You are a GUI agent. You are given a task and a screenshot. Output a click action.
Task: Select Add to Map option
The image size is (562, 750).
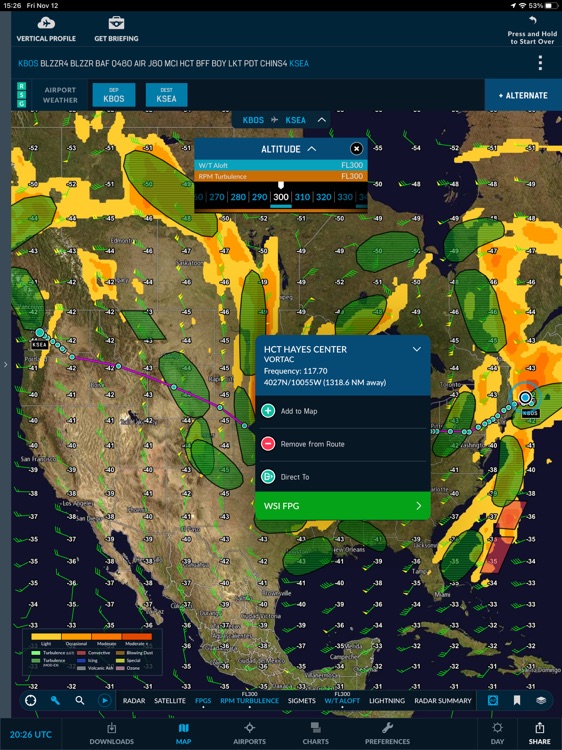point(343,411)
